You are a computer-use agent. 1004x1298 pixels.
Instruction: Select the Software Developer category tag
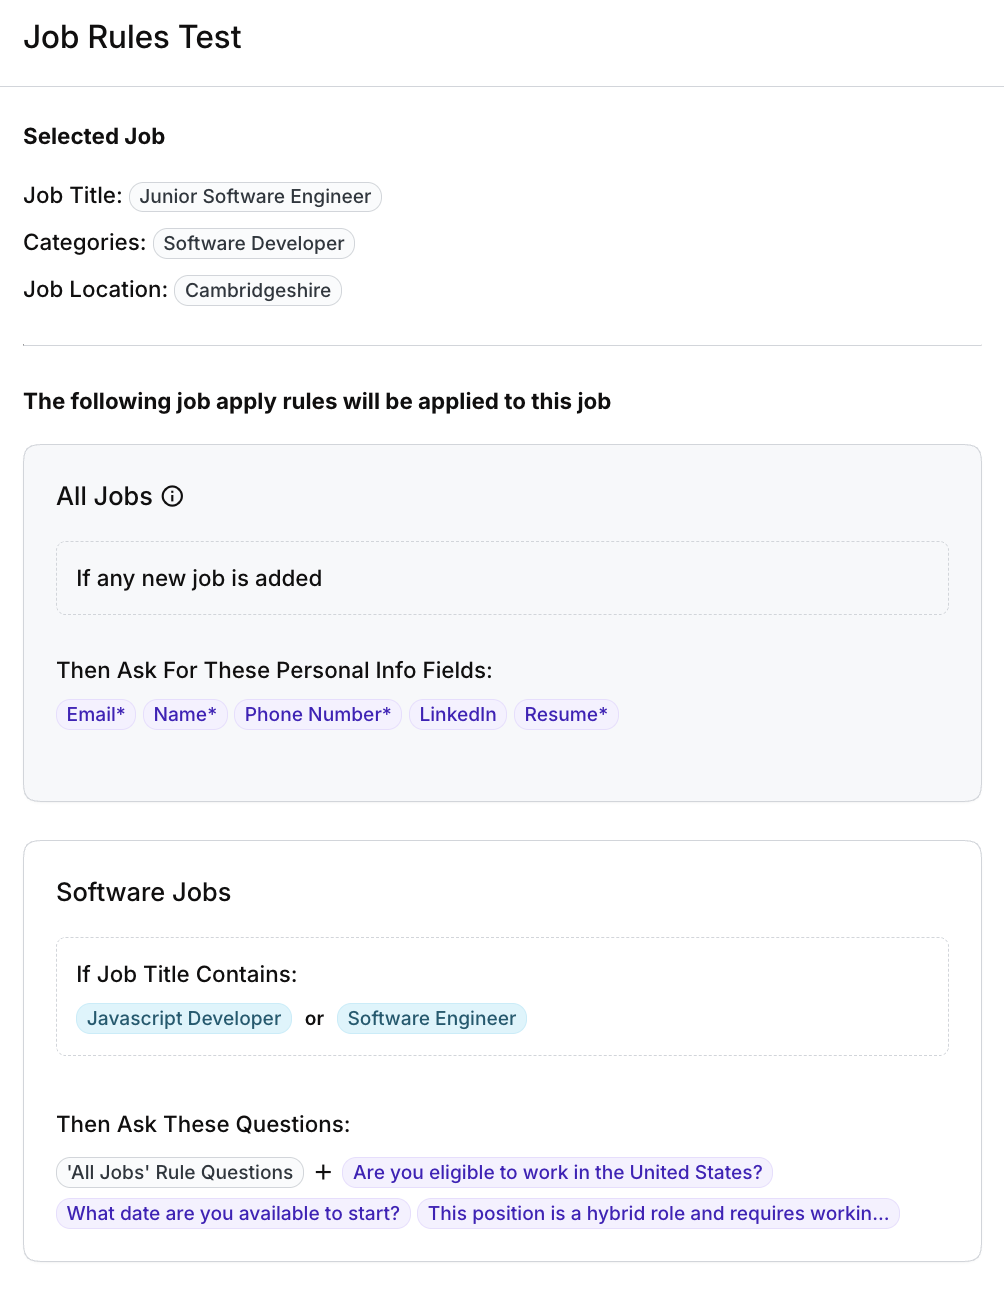click(253, 244)
